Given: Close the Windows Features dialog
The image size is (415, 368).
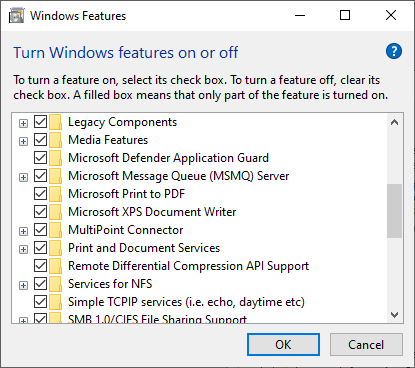Looking at the screenshot, I should tap(391, 15).
